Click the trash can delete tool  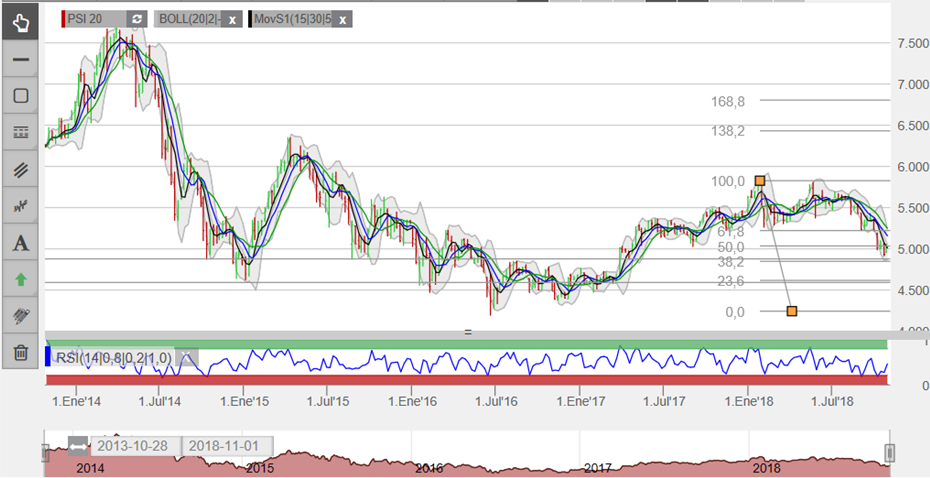click(21, 352)
